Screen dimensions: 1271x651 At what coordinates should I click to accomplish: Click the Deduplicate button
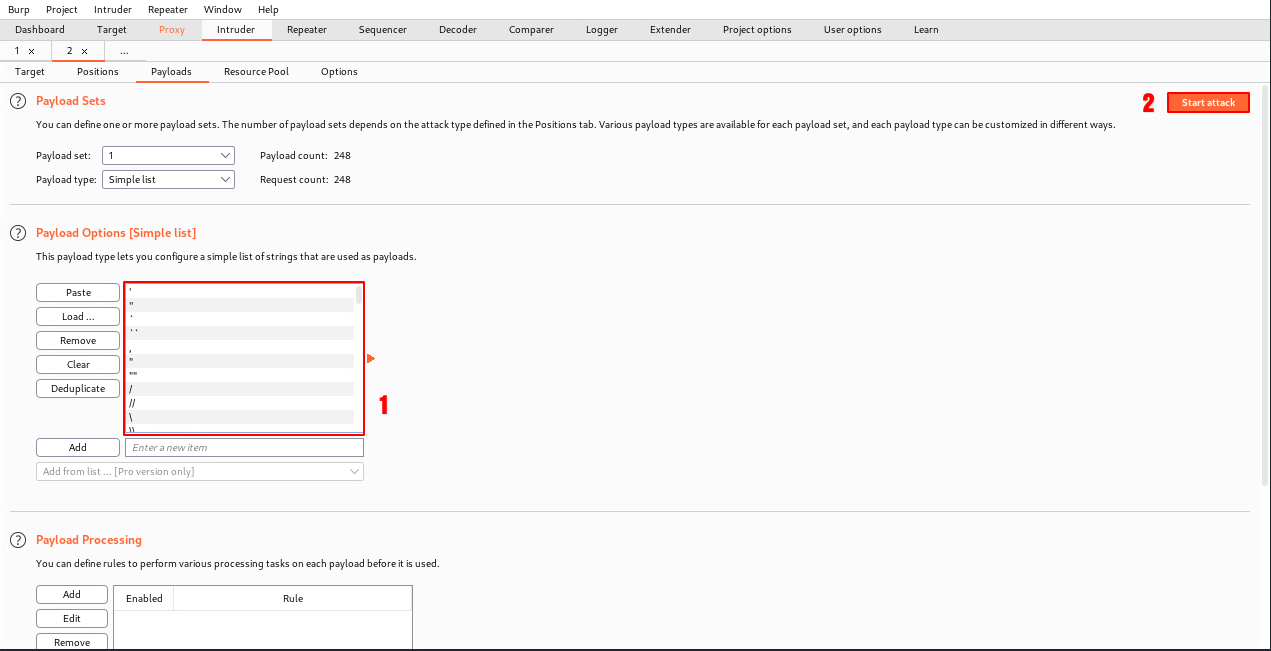[x=78, y=388]
